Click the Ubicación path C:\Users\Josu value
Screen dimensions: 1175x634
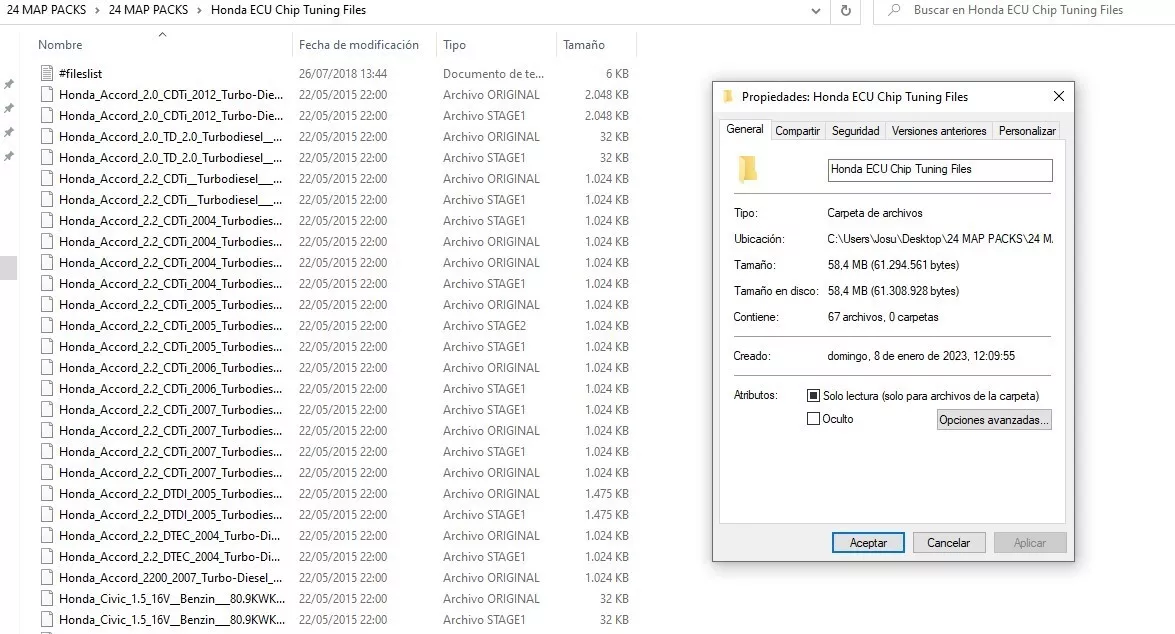(x=940, y=239)
